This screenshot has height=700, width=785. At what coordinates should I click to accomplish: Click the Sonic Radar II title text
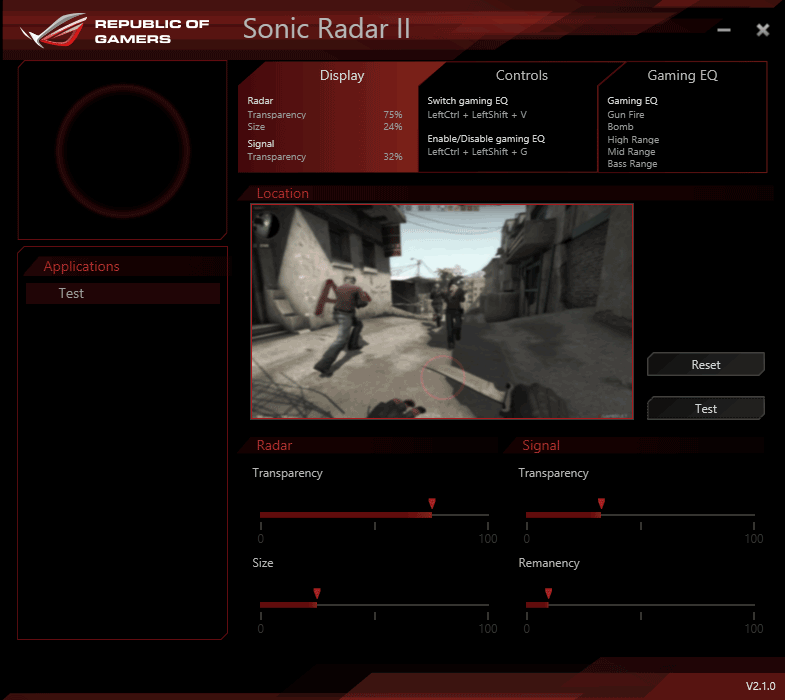tap(326, 29)
